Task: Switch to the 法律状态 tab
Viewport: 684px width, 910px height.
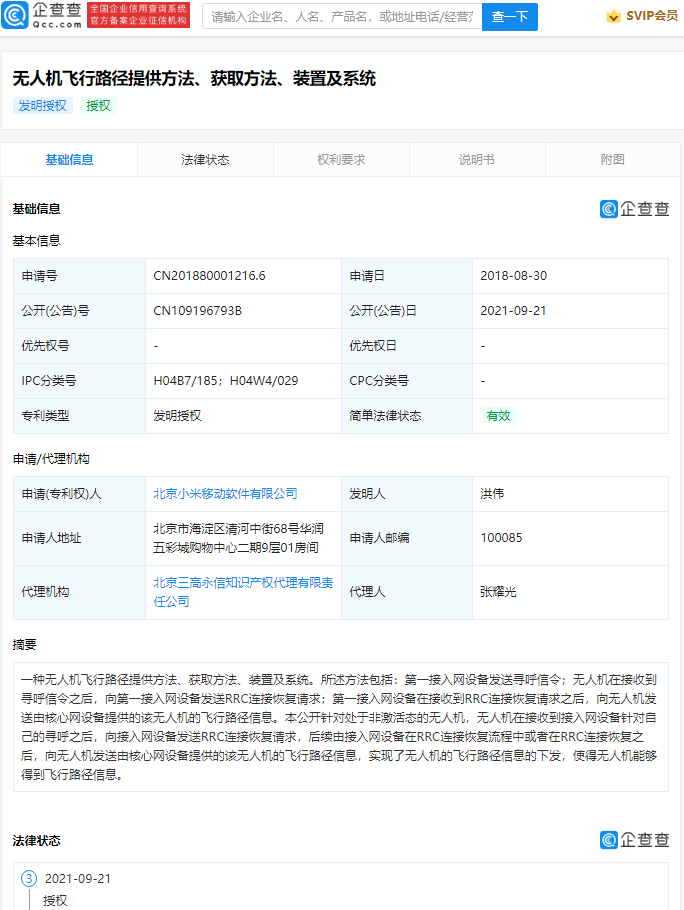Action: (205, 160)
